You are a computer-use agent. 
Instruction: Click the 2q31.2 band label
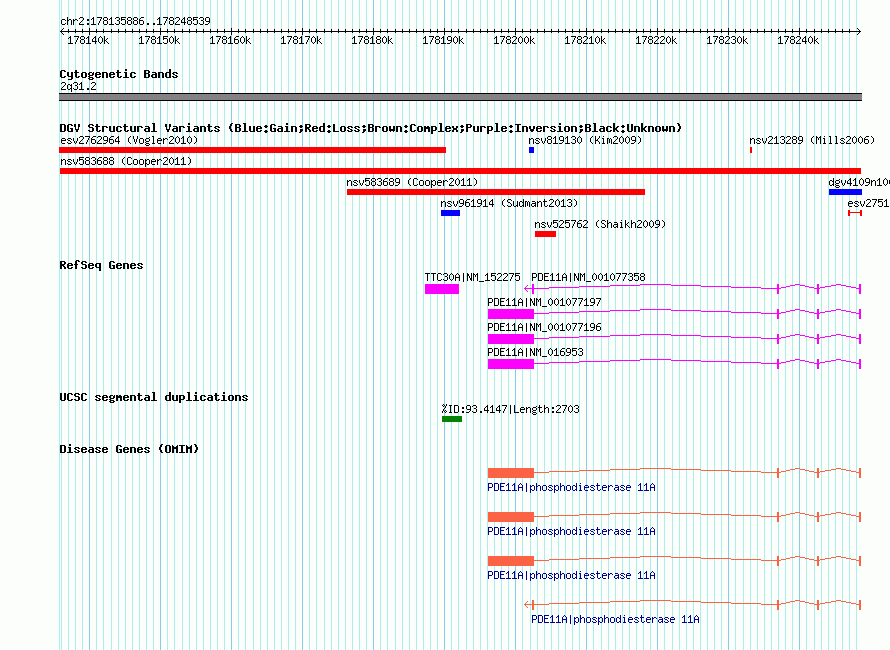(78, 86)
